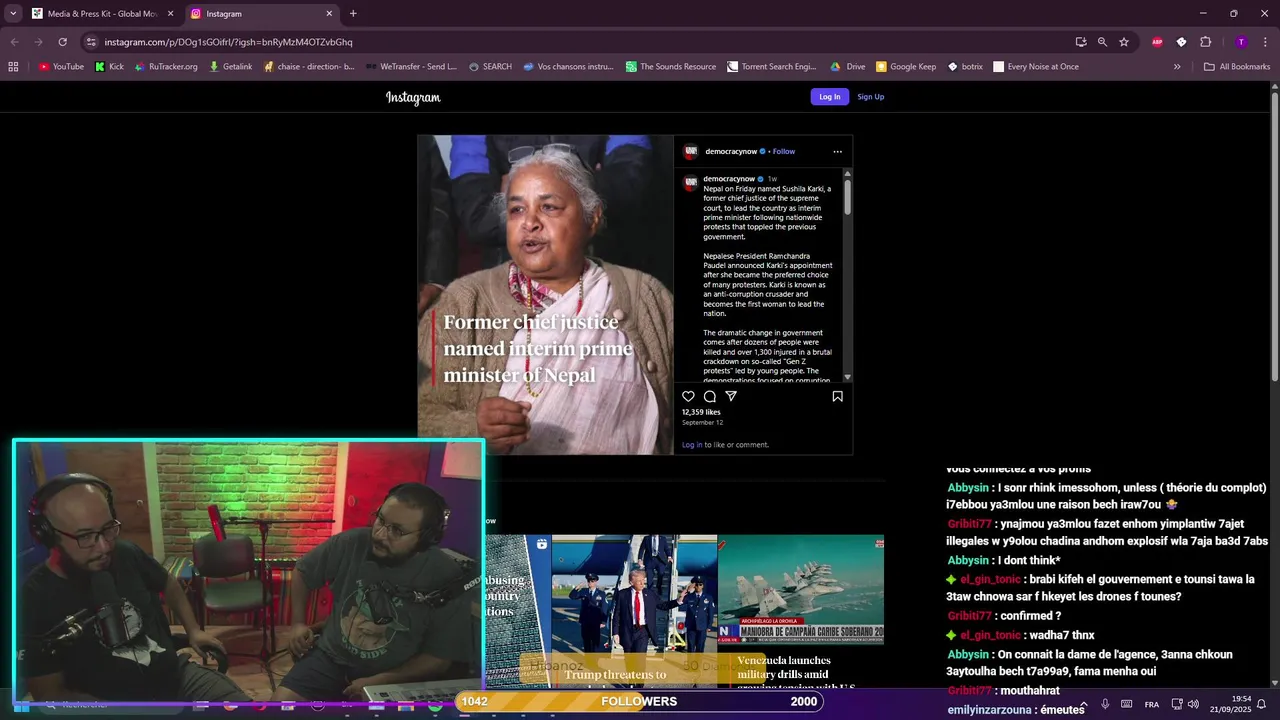Share the post with the paper plane icon

pyautogui.click(x=731, y=396)
